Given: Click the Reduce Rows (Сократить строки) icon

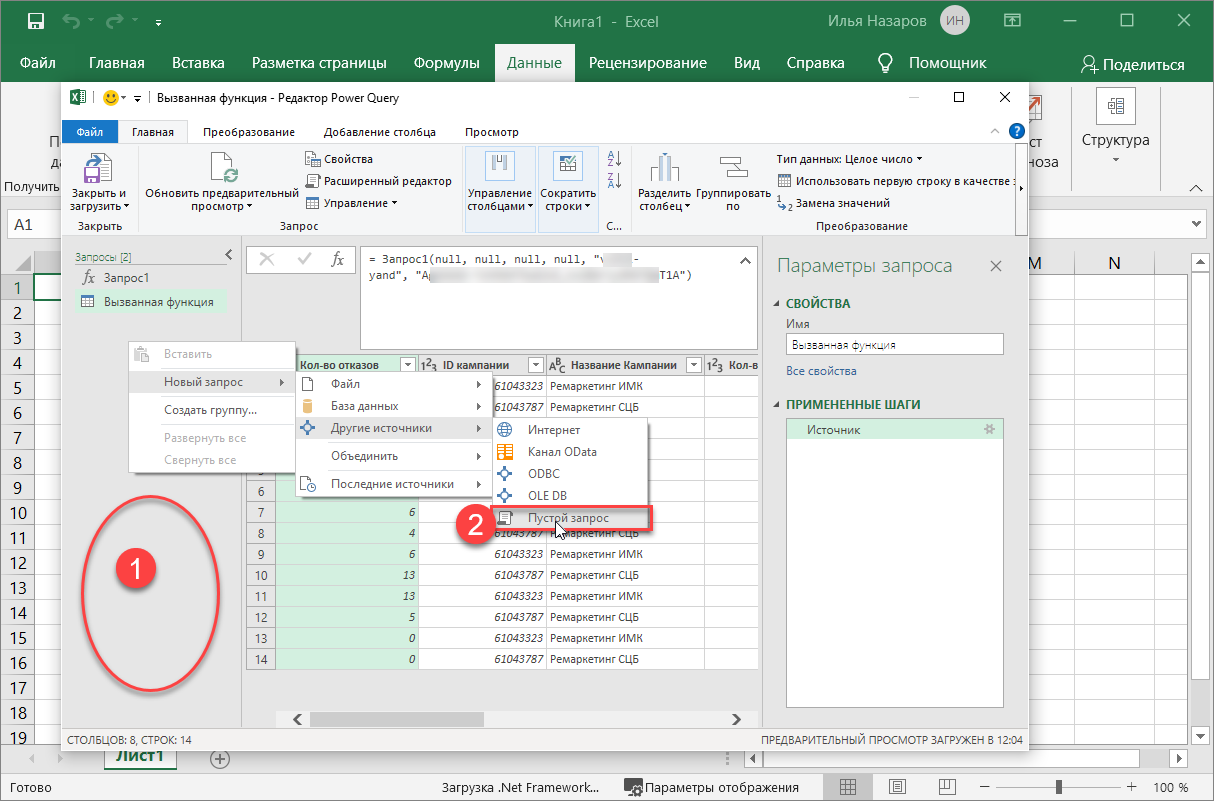Looking at the screenshot, I should pyautogui.click(x=568, y=167).
